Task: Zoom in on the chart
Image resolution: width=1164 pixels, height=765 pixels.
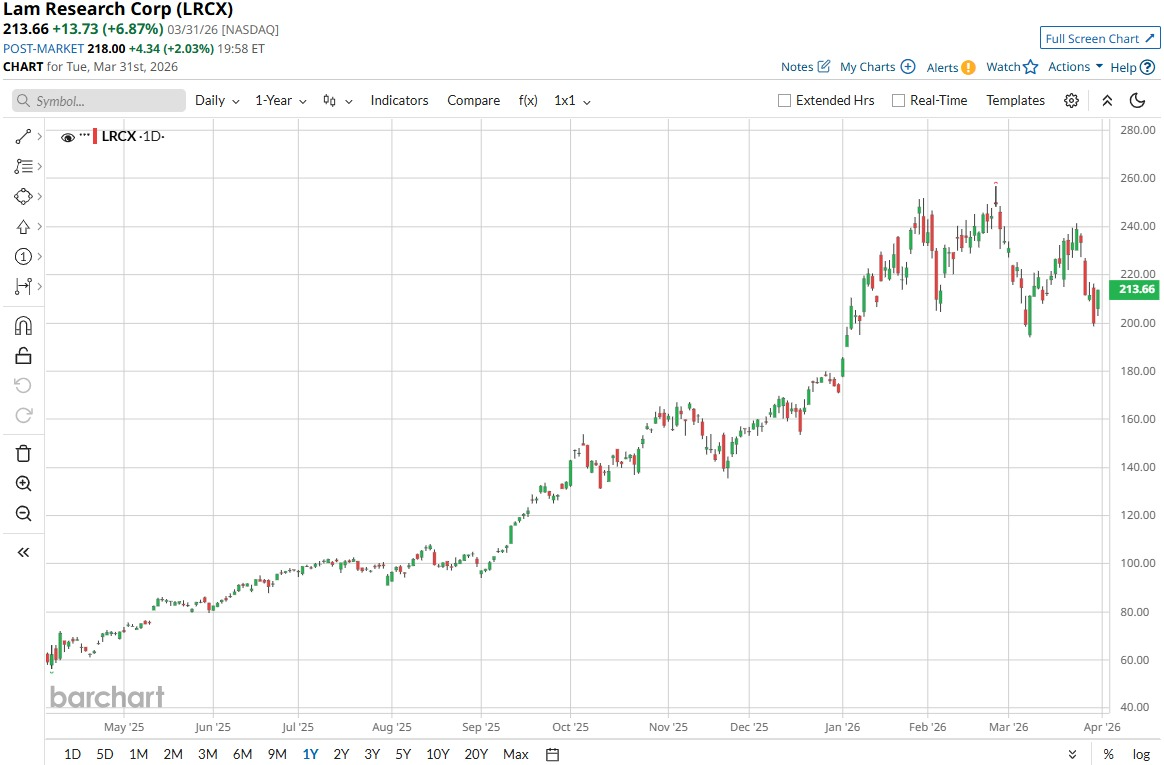Action: tap(24, 483)
